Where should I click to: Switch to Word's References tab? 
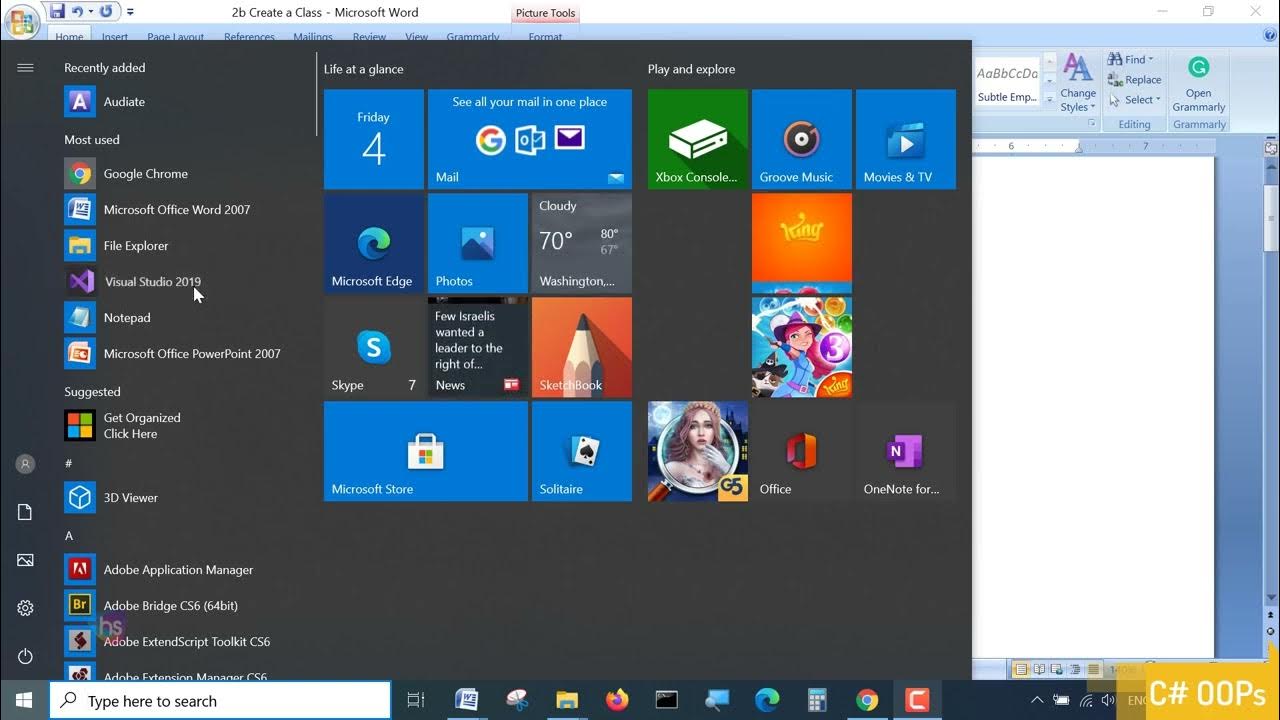click(250, 37)
